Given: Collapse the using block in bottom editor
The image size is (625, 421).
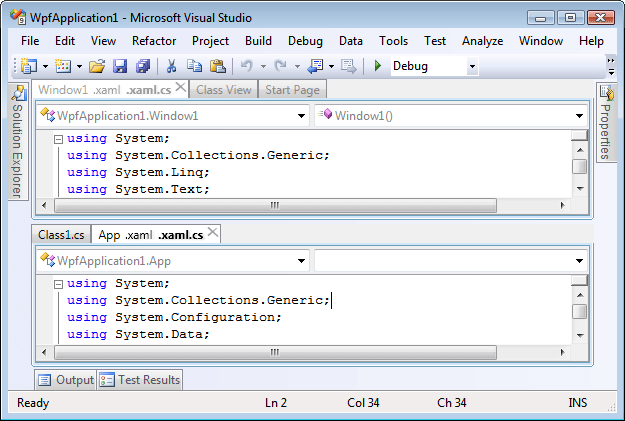Looking at the screenshot, I should click(x=58, y=284).
